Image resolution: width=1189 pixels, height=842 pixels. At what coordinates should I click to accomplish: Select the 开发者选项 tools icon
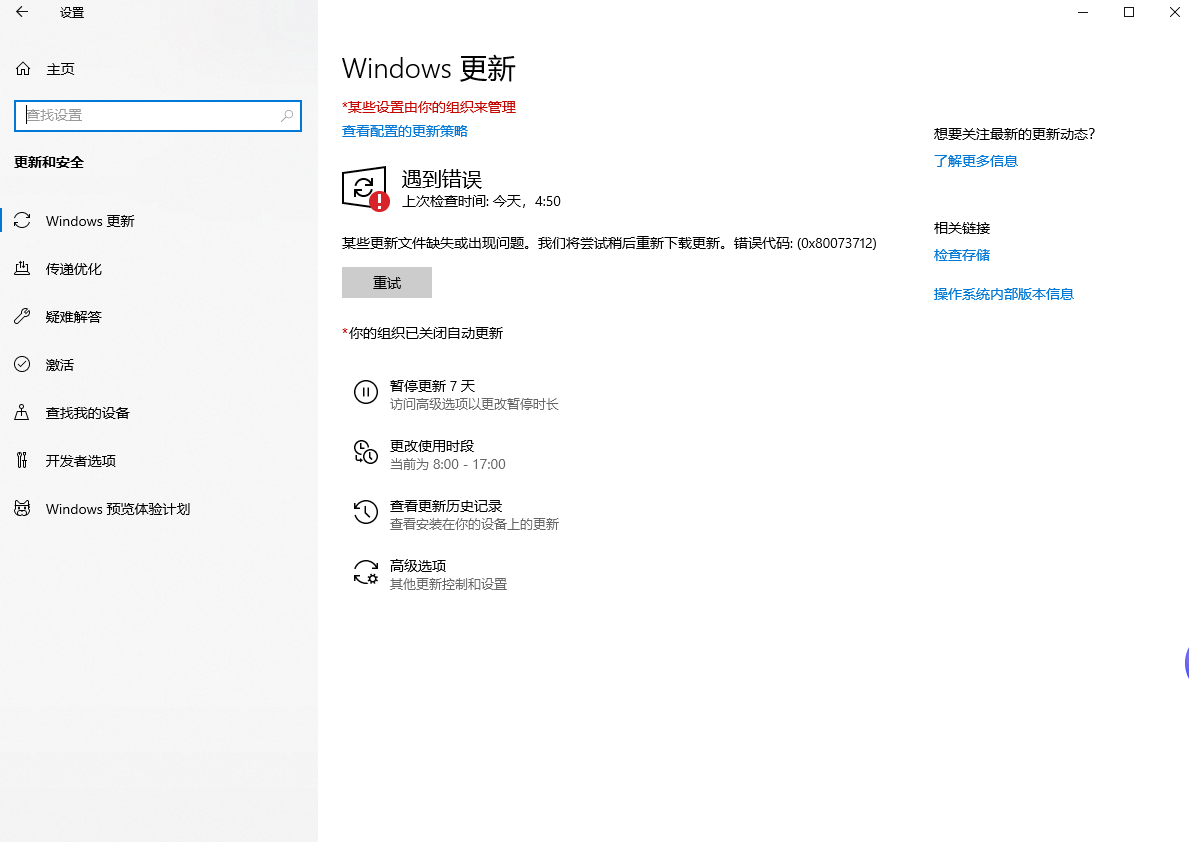(23, 460)
